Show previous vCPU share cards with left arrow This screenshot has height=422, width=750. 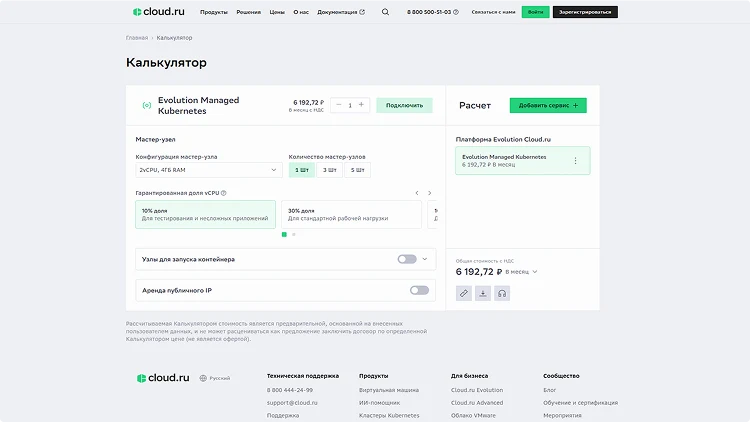click(x=417, y=193)
